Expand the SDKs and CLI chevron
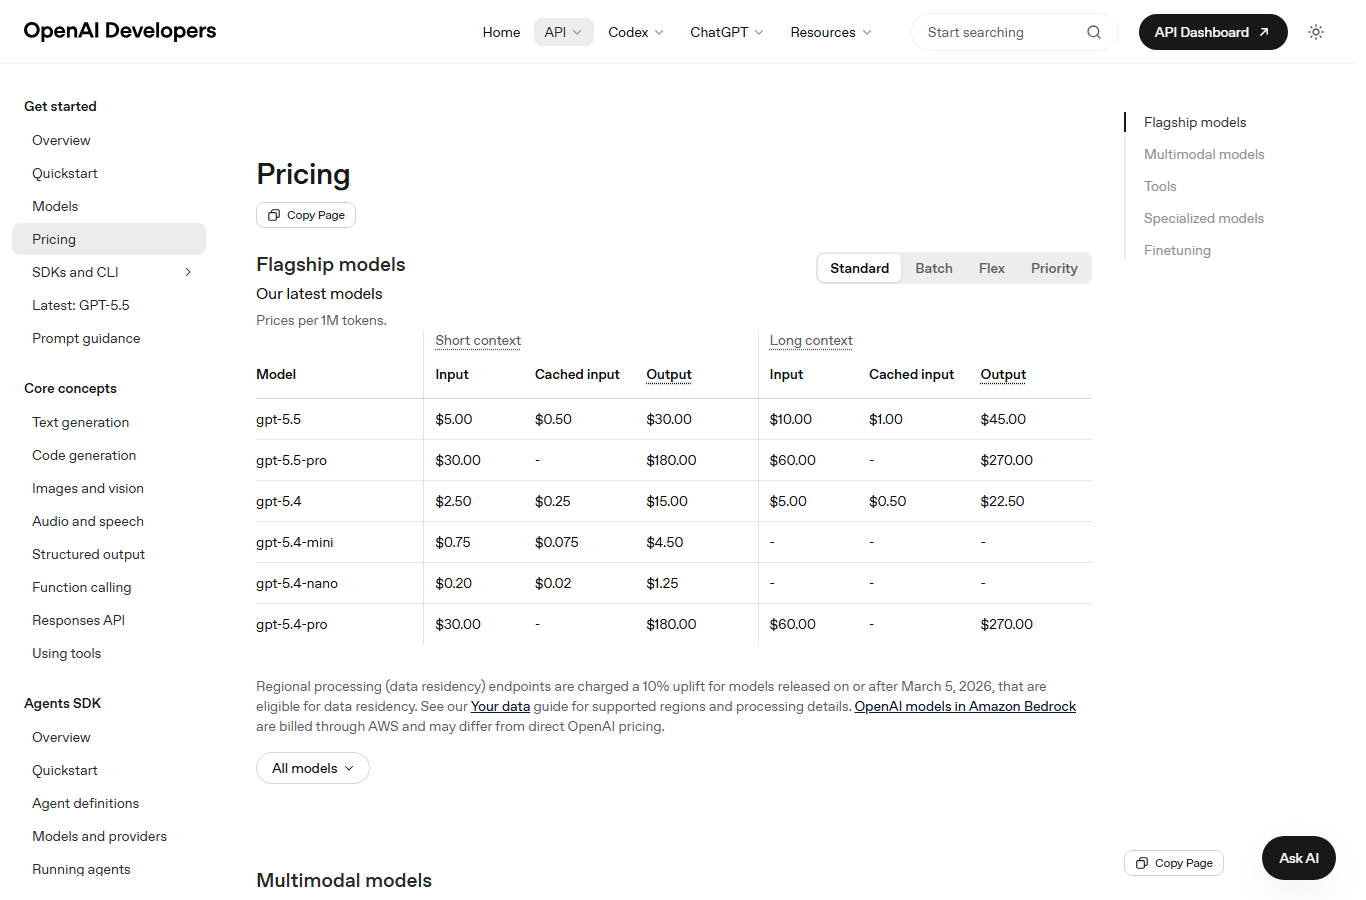 click(188, 272)
